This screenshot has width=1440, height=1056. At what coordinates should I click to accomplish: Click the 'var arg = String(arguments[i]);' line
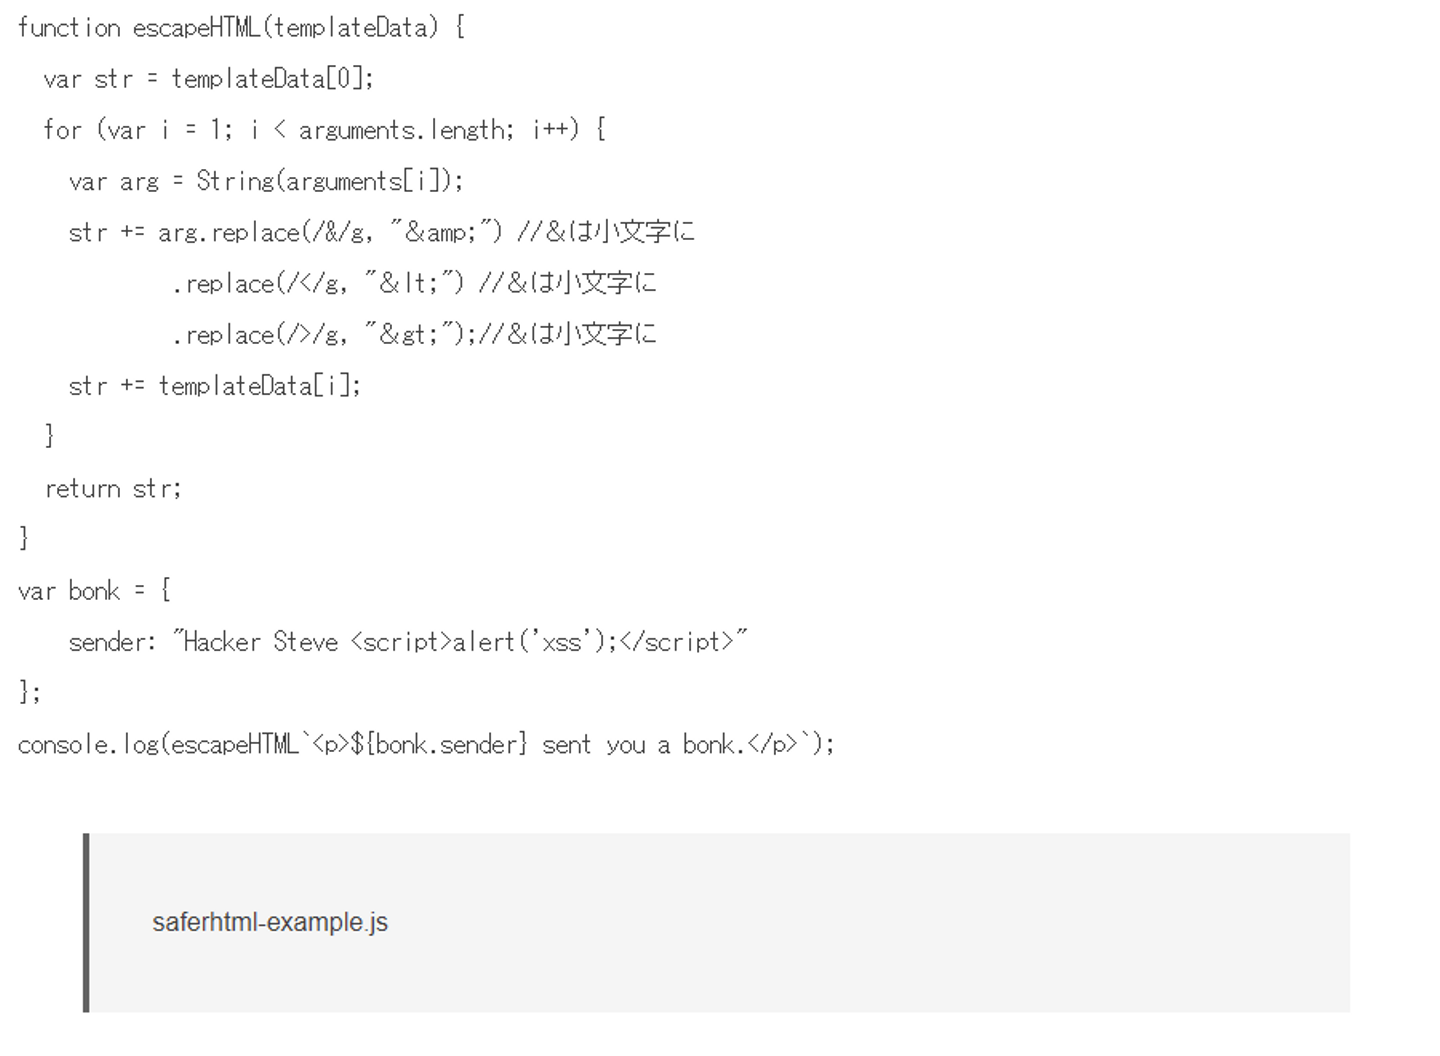click(x=266, y=181)
